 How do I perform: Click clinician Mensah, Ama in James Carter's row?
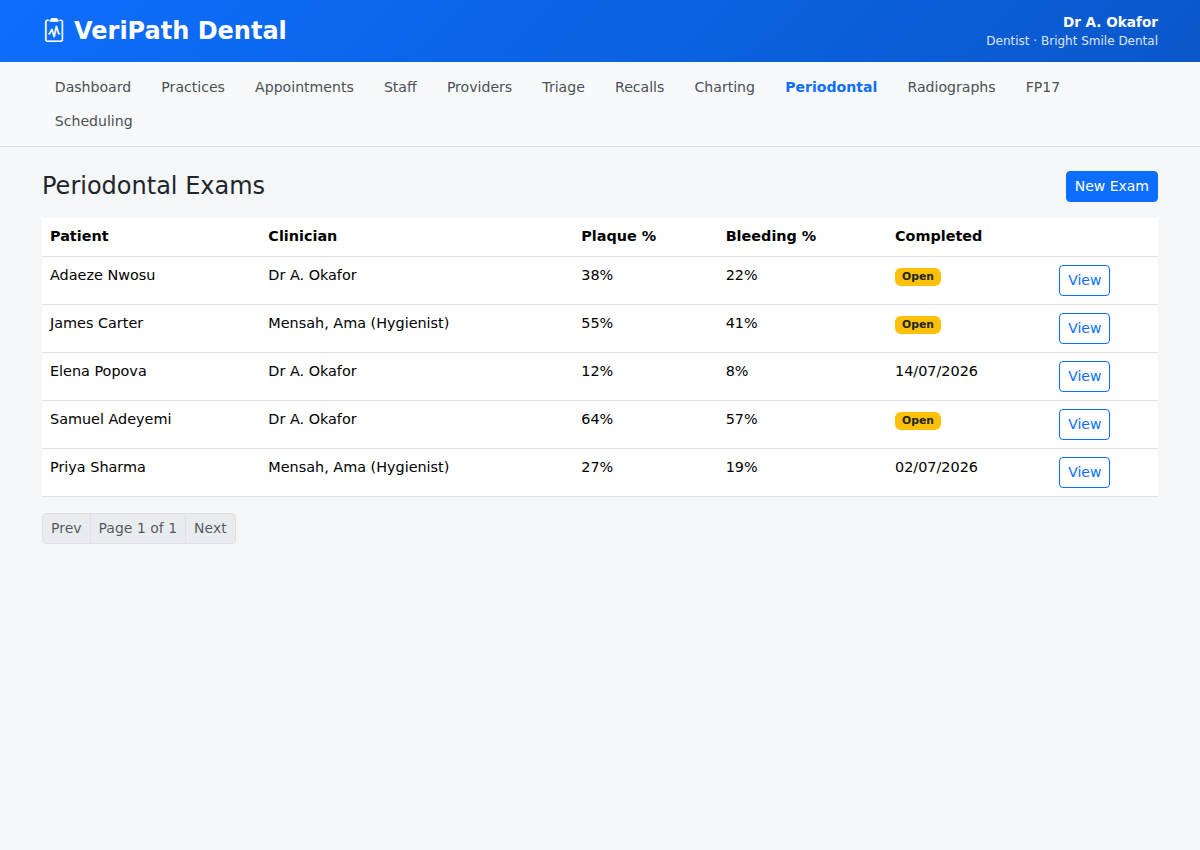click(x=358, y=323)
